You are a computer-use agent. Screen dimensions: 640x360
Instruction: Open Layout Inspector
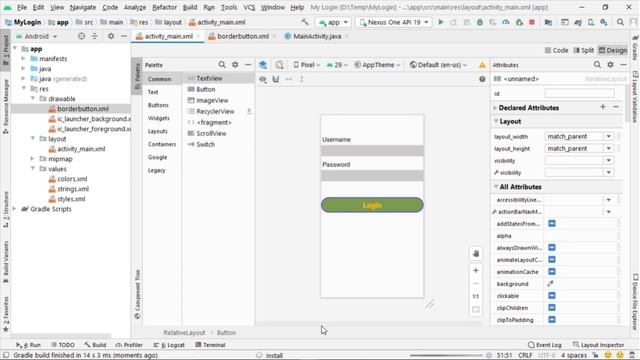598,345
